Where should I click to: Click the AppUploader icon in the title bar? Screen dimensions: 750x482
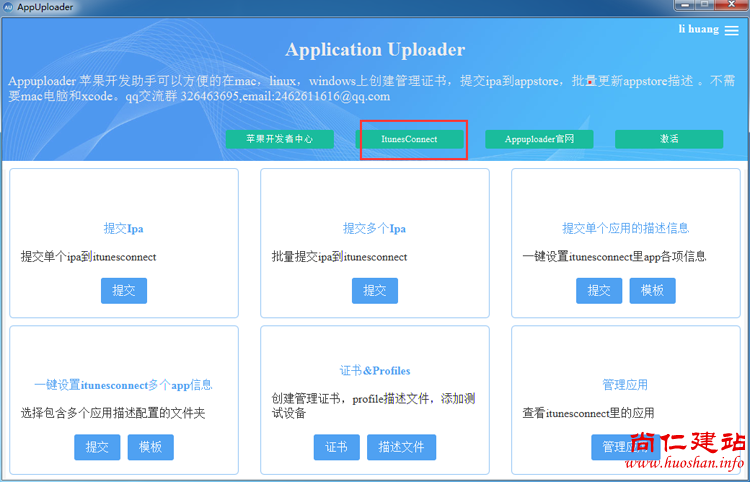tap(8, 7)
